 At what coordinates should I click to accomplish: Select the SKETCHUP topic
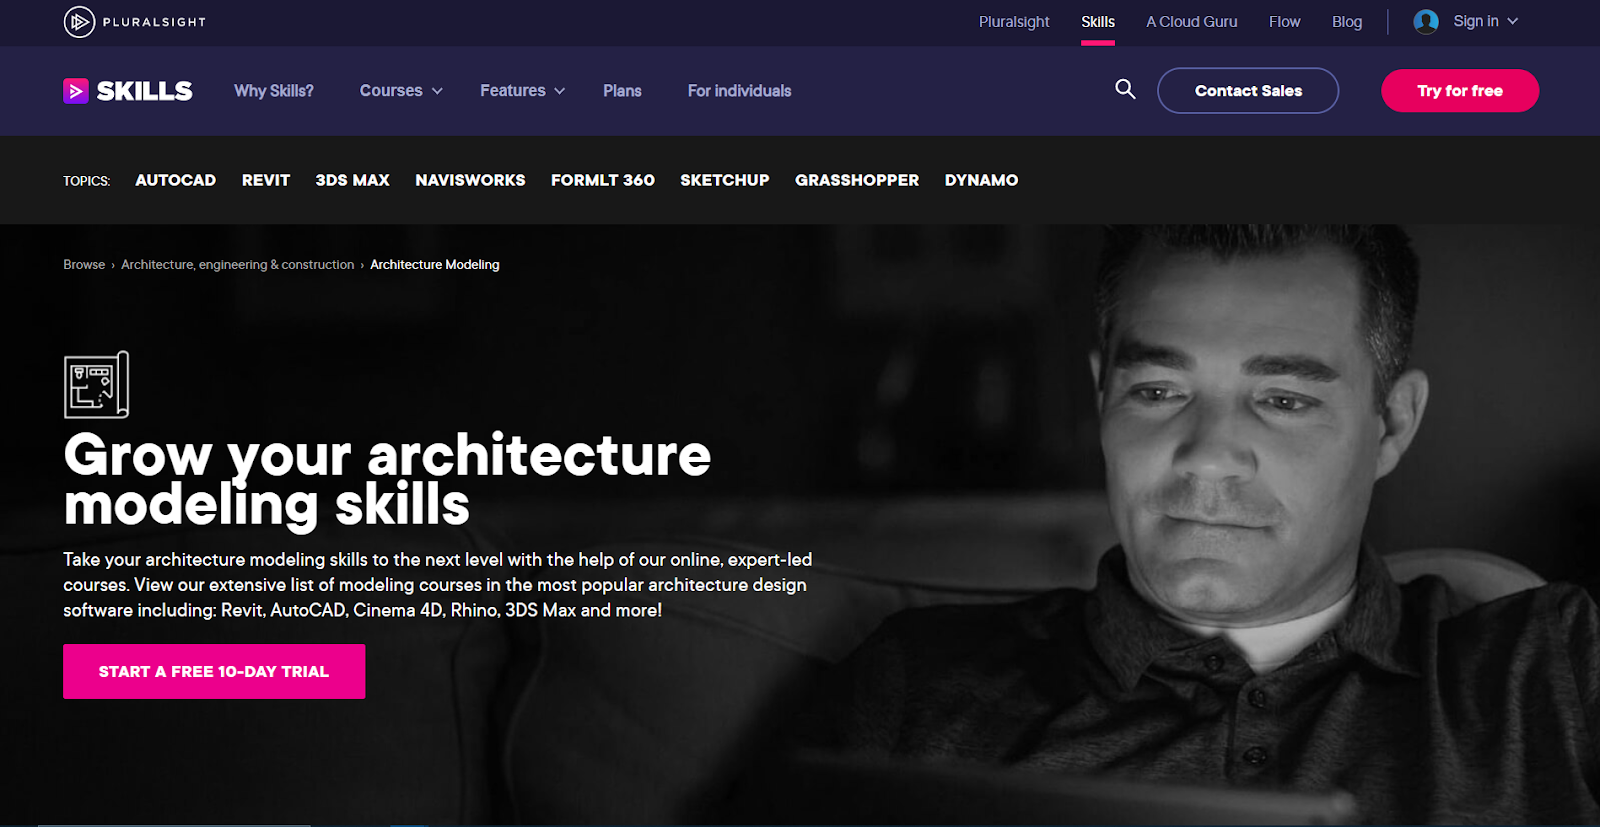point(725,180)
